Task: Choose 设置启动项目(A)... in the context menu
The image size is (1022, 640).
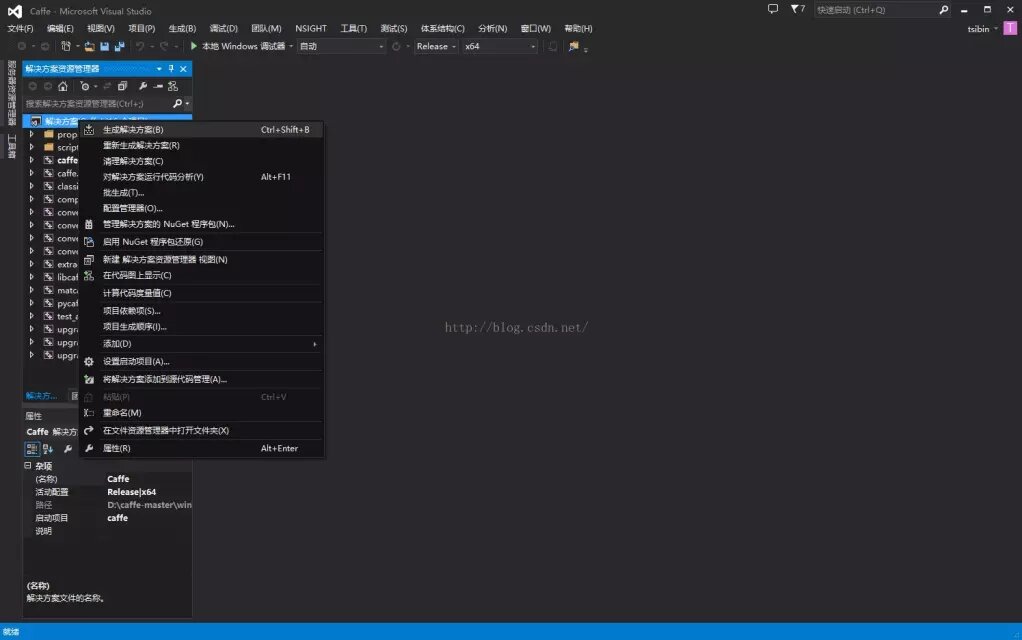Action: (201, 361)
